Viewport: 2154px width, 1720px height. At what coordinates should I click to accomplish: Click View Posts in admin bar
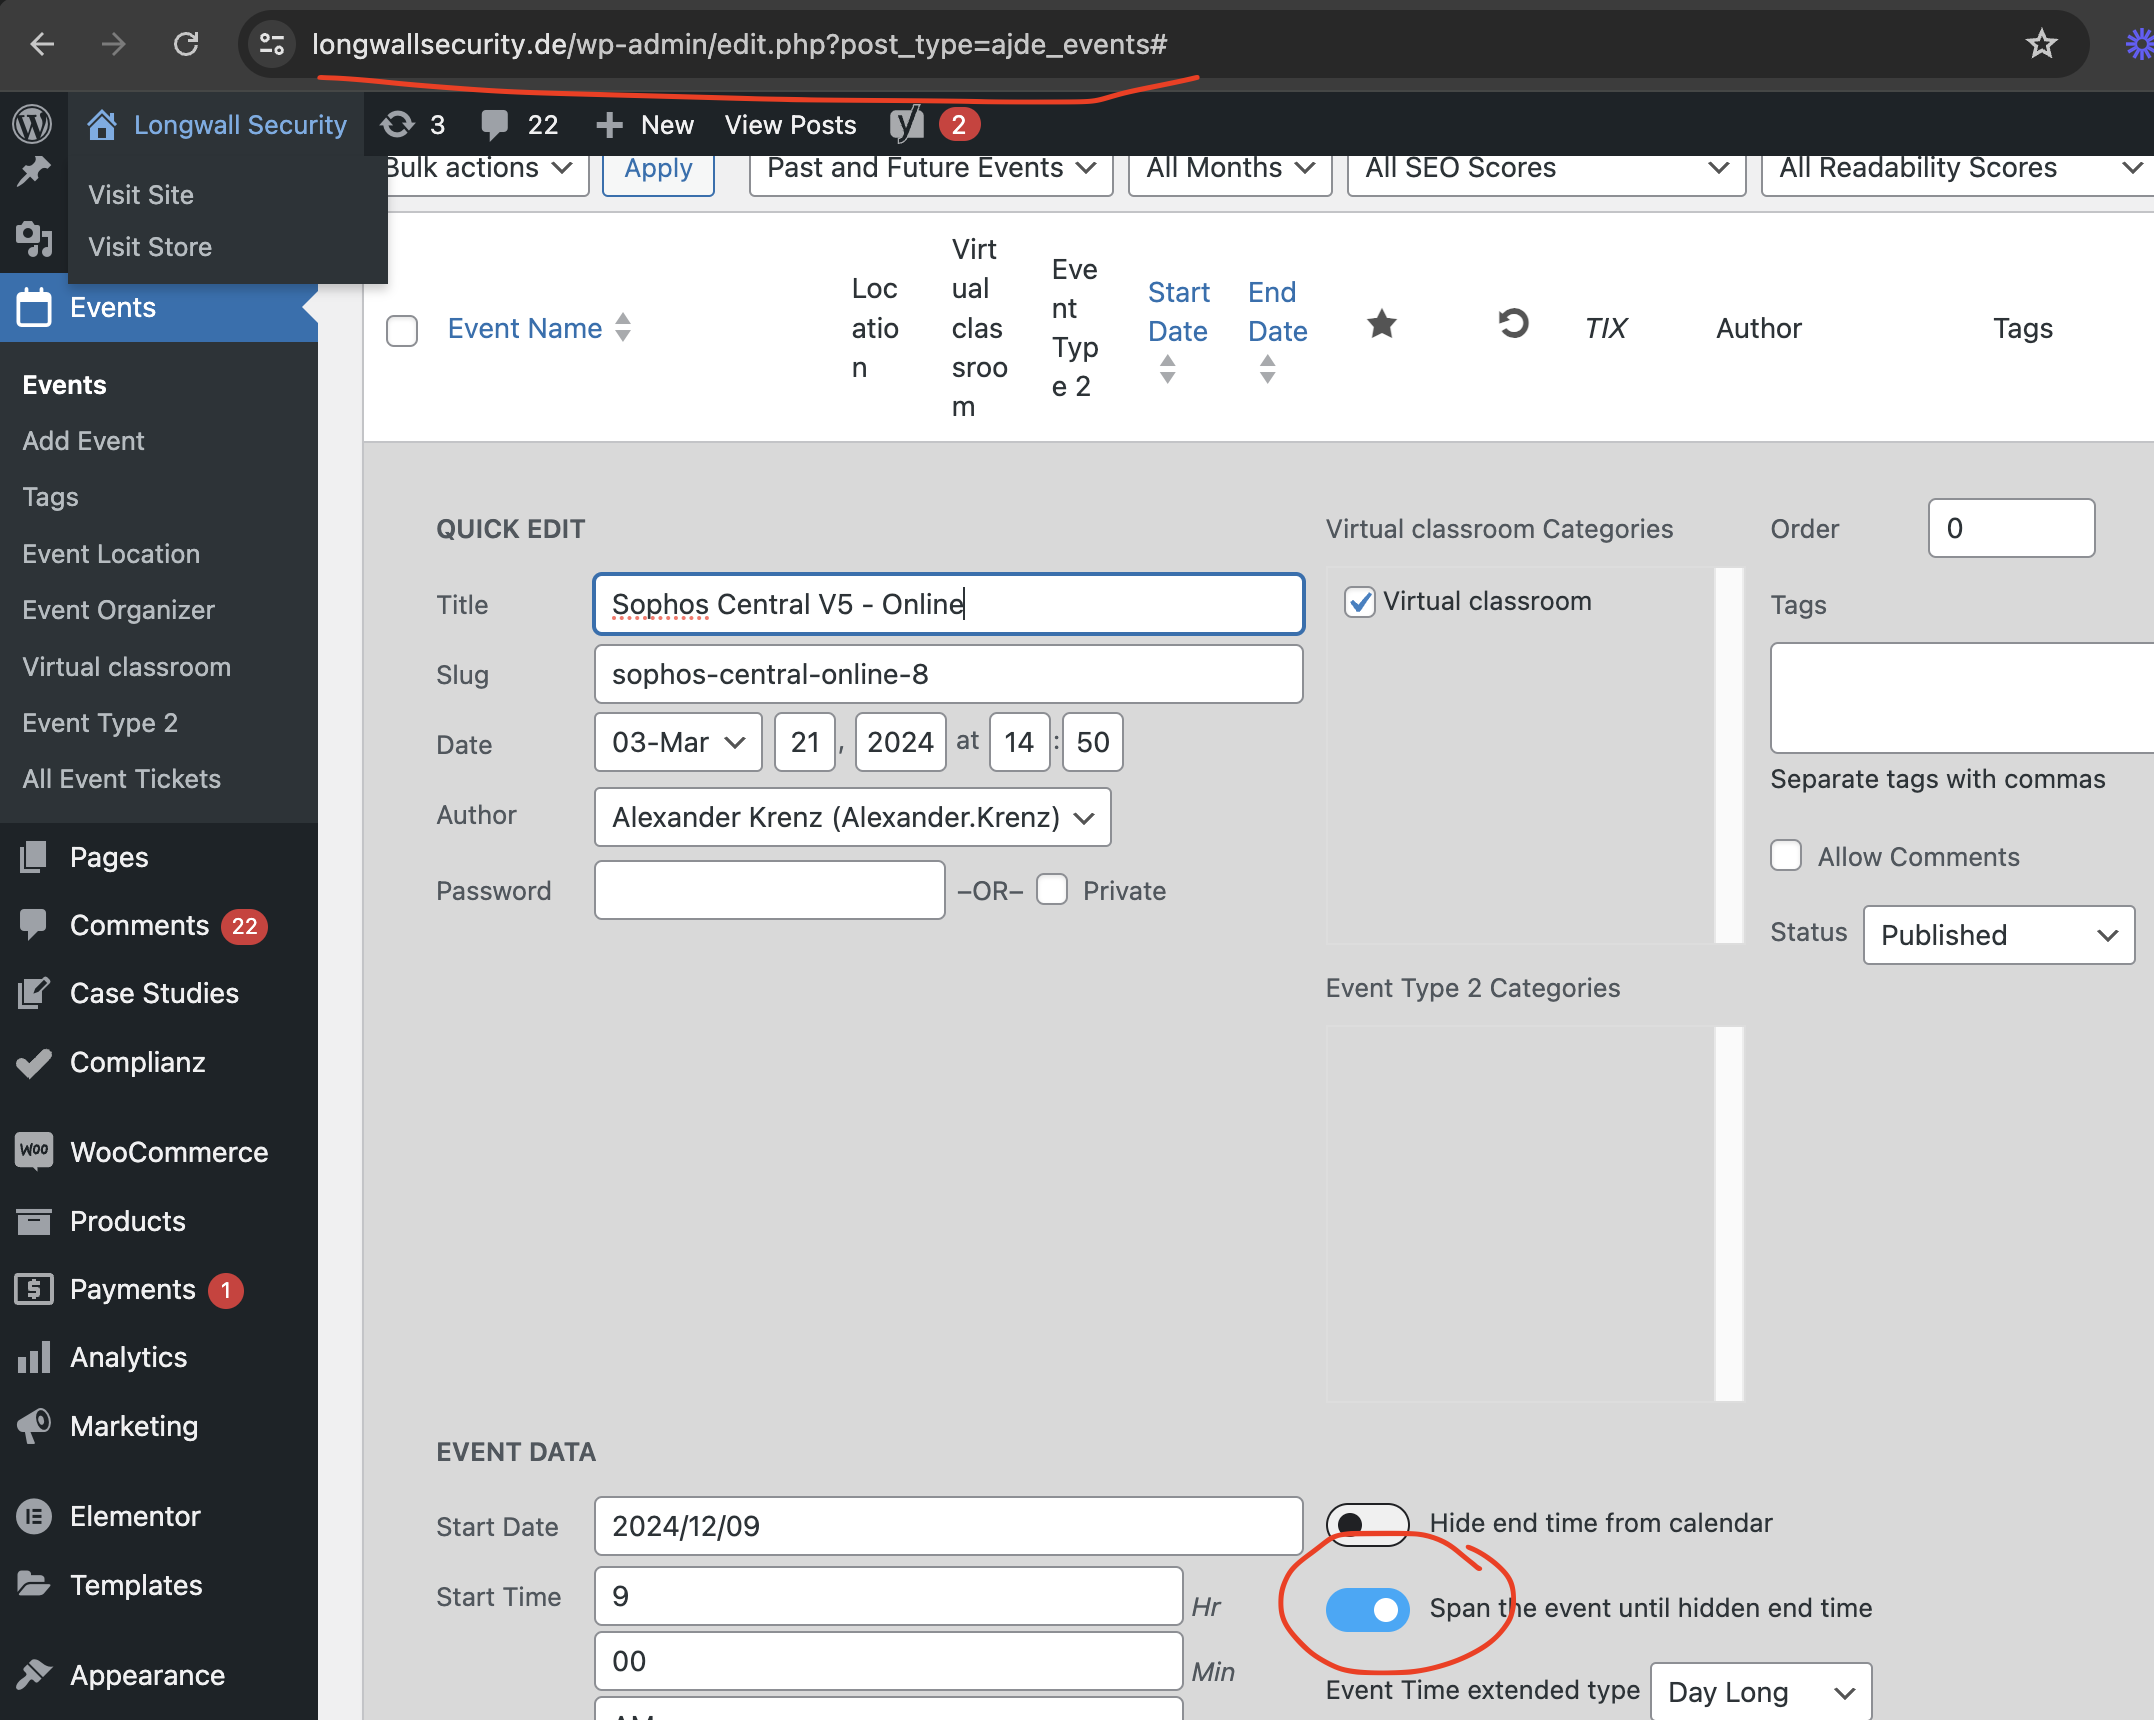[x=790, y=125]
